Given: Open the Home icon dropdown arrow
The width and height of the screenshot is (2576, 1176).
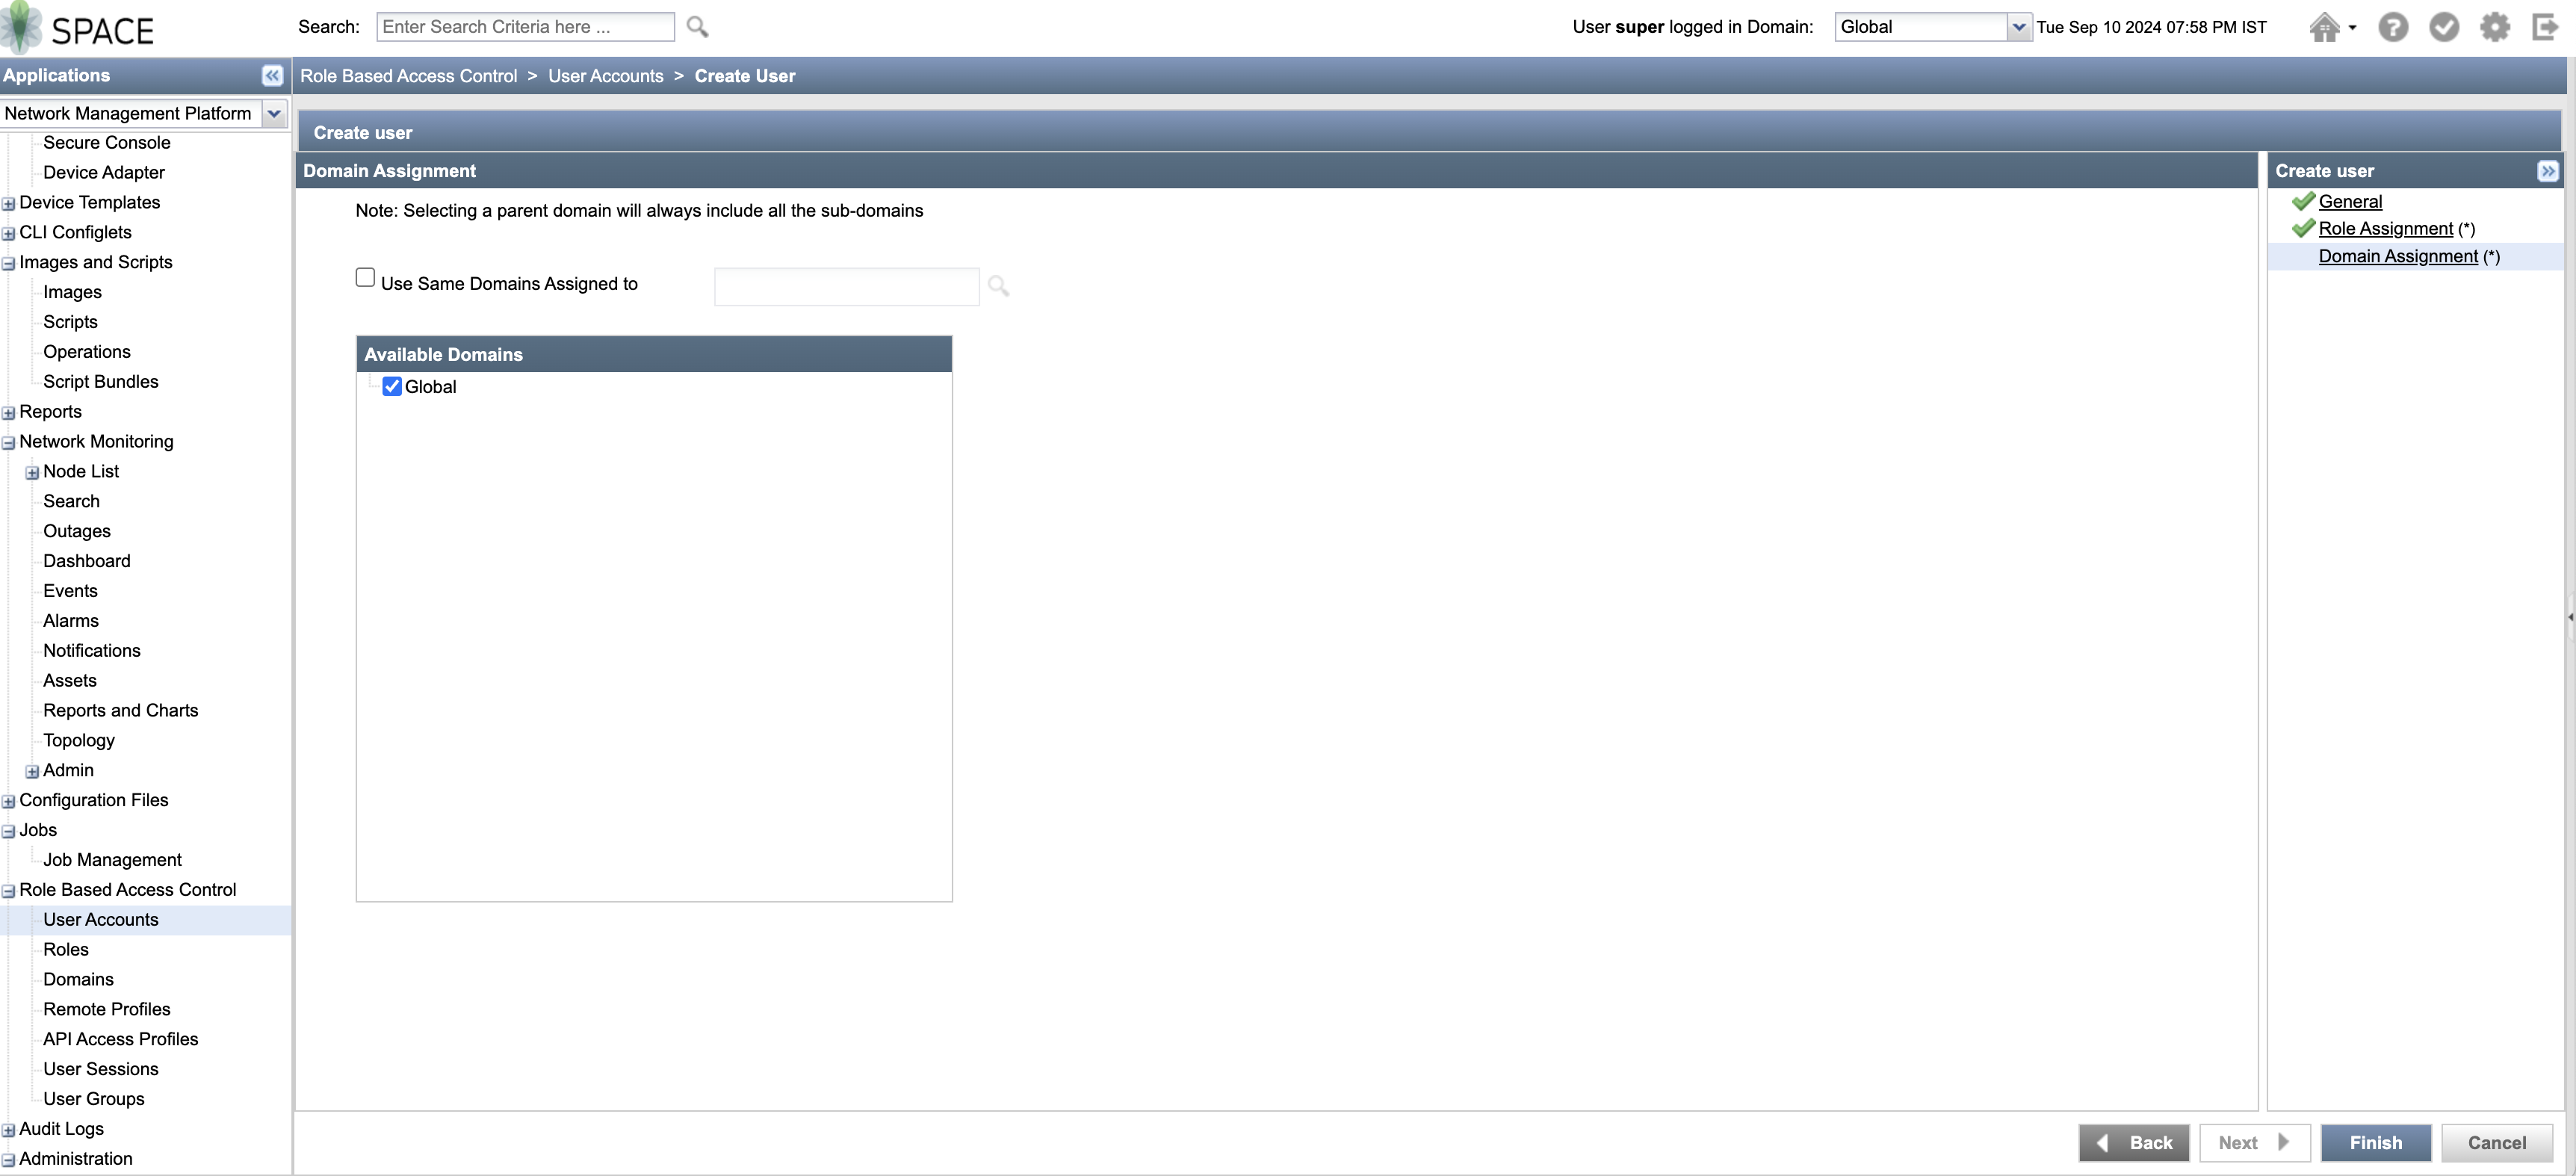Looking at the screenshot, I should point(2352,28).
